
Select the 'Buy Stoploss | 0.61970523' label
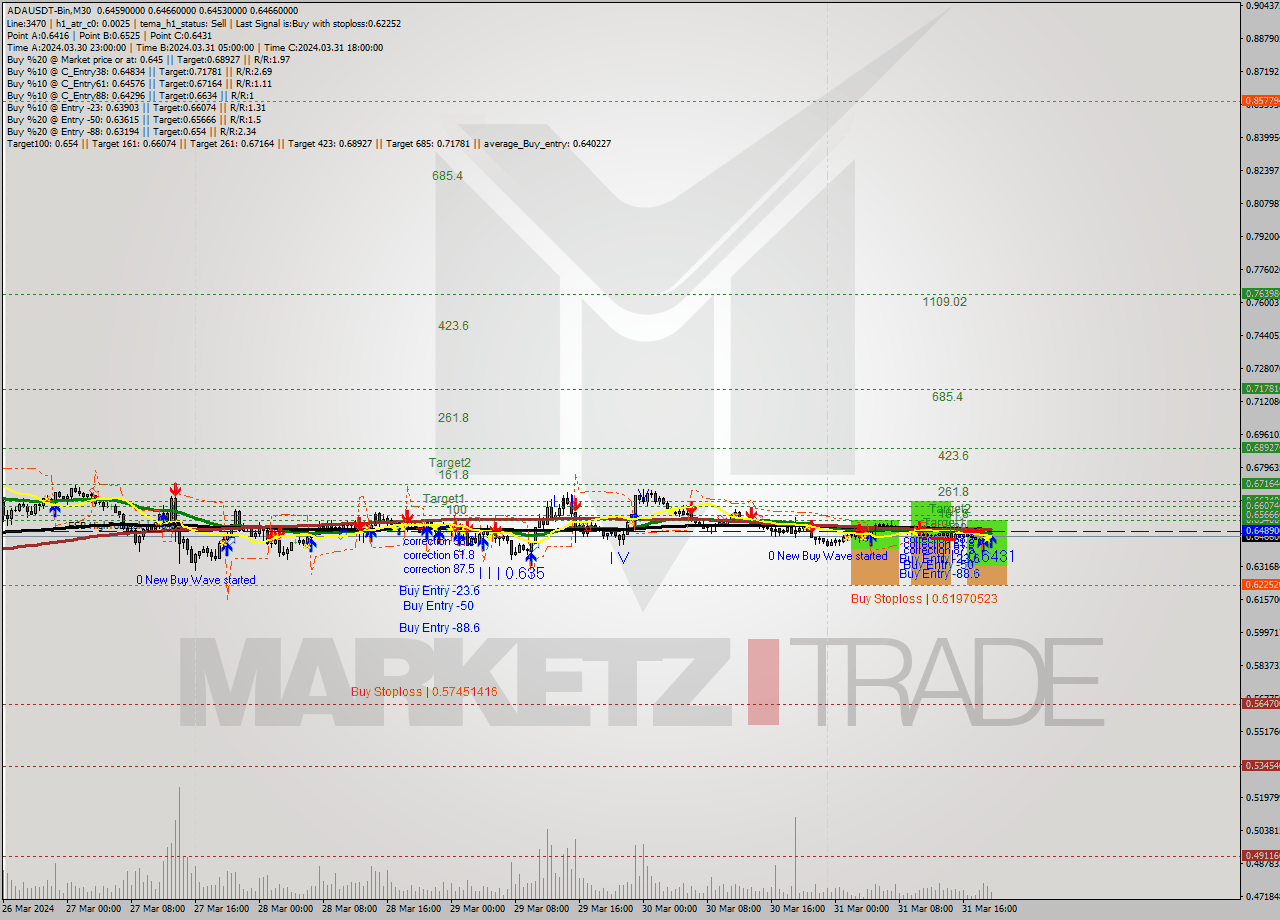(x=924, y=599)
